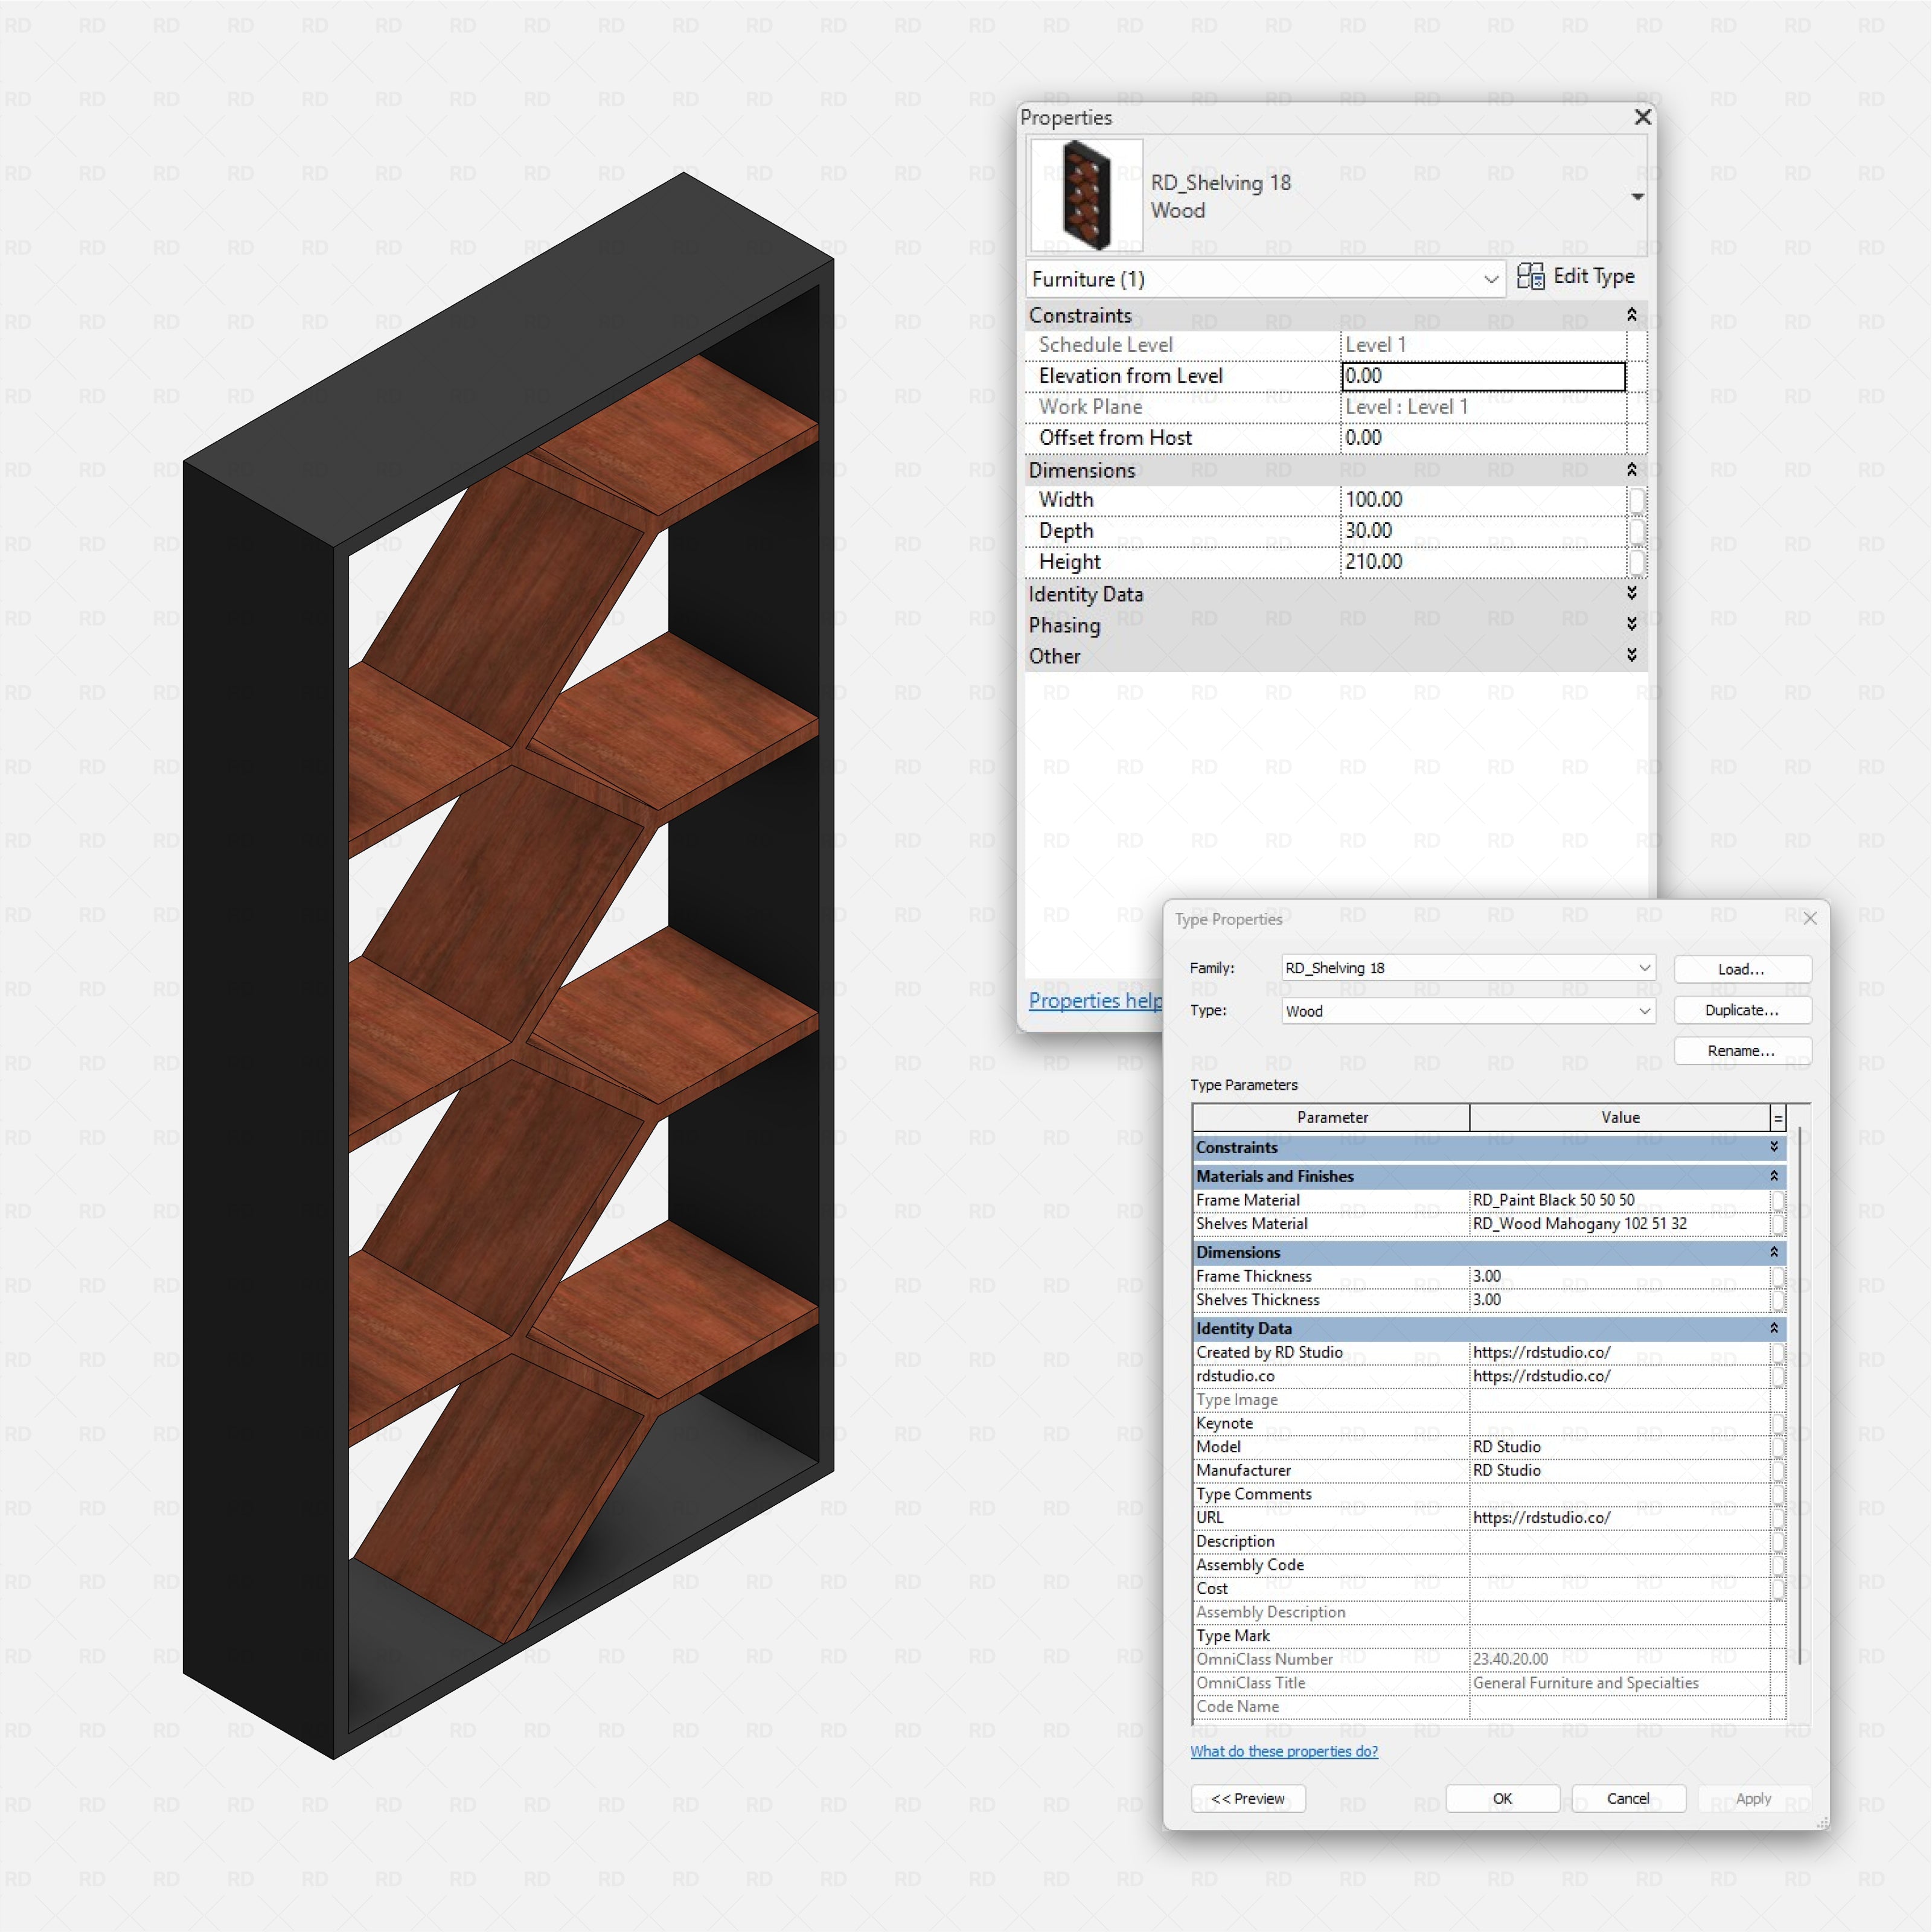Click the Duplicate... button

(1742, 1010)
